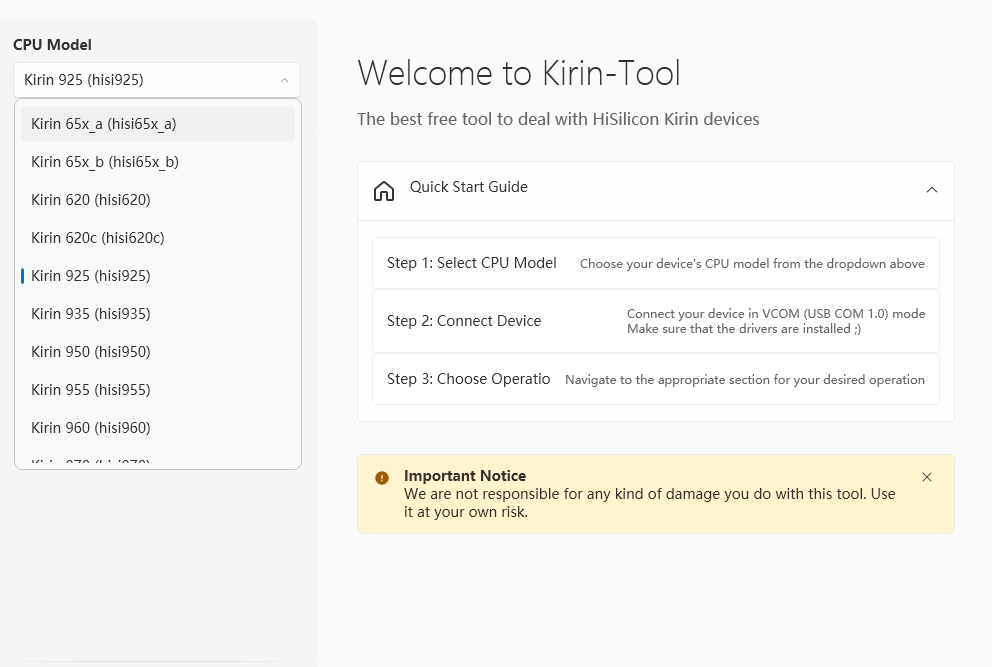Pick Kirin 950 (hisi950) option
This screenshot has width=992, height=667.
pos(158,352)
